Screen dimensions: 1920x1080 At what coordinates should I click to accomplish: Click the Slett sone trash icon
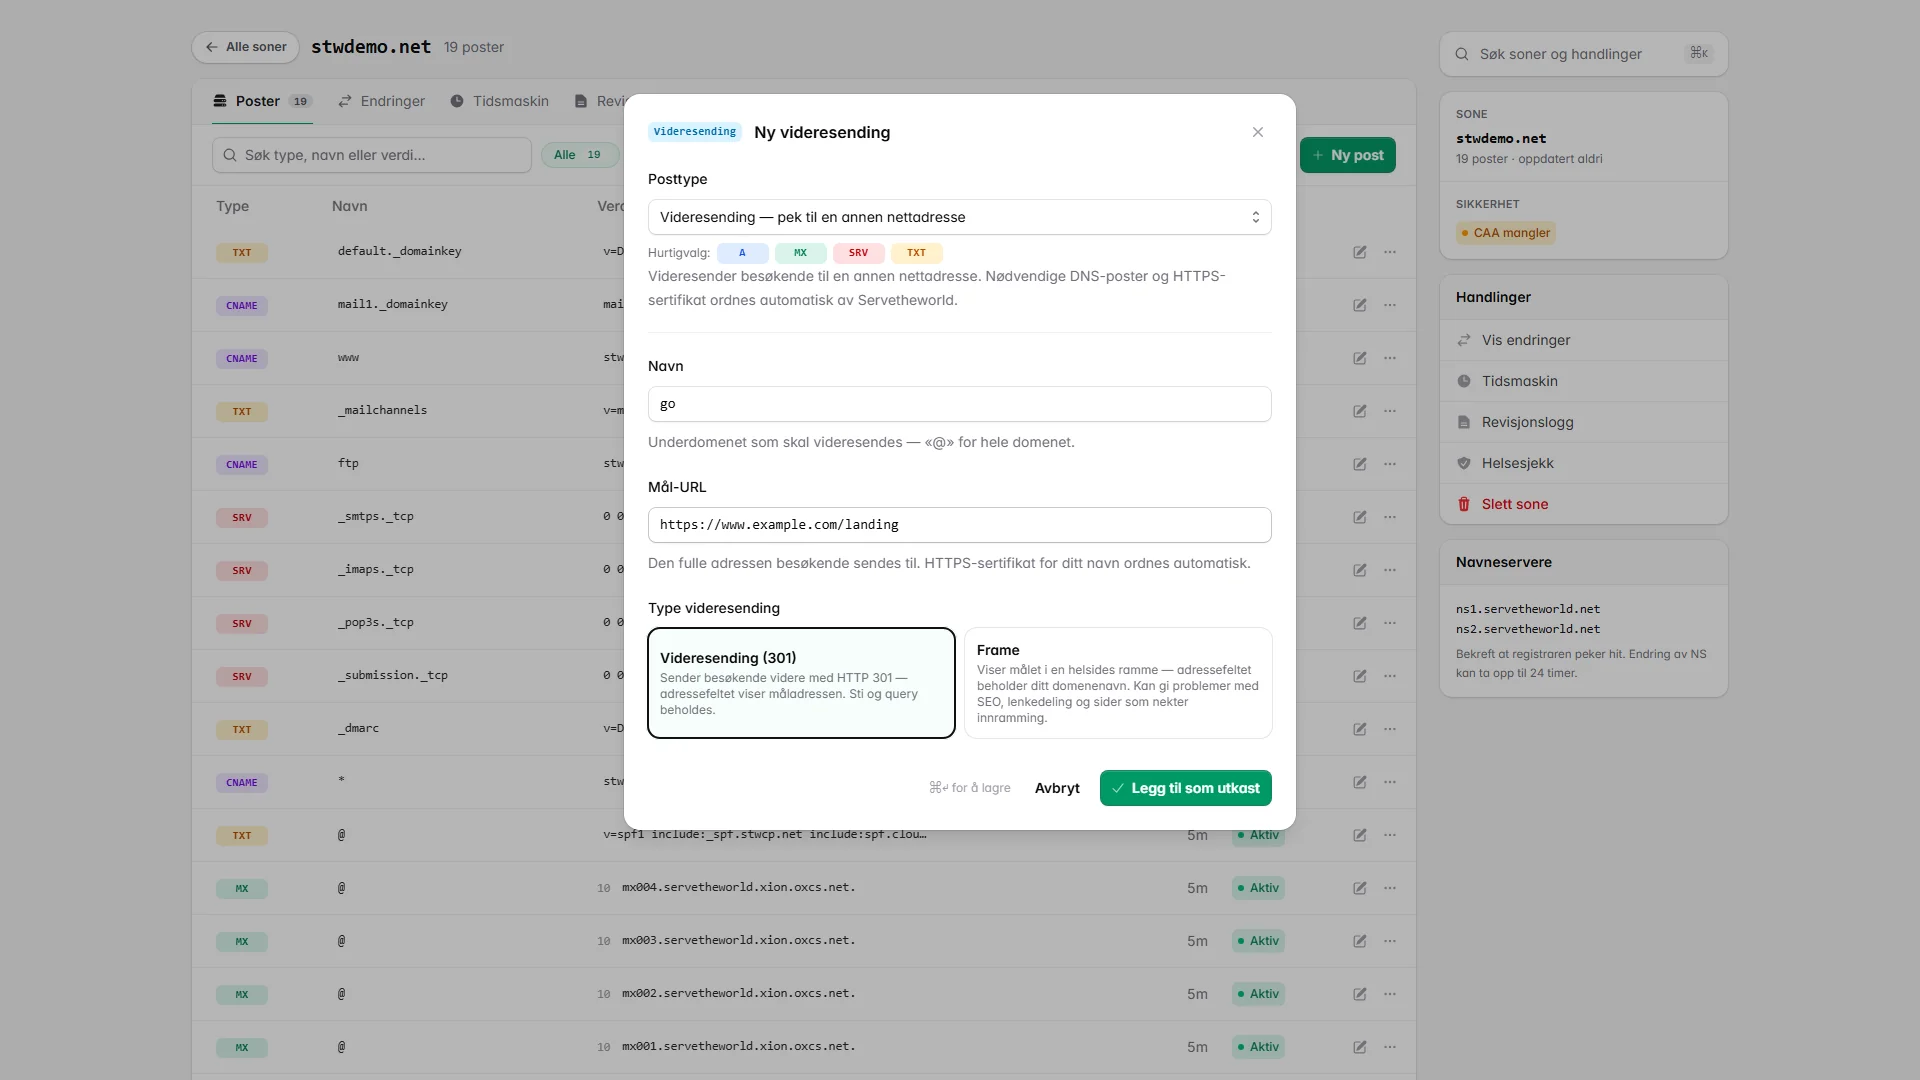pyautogui.click(x=1464, y=504)
